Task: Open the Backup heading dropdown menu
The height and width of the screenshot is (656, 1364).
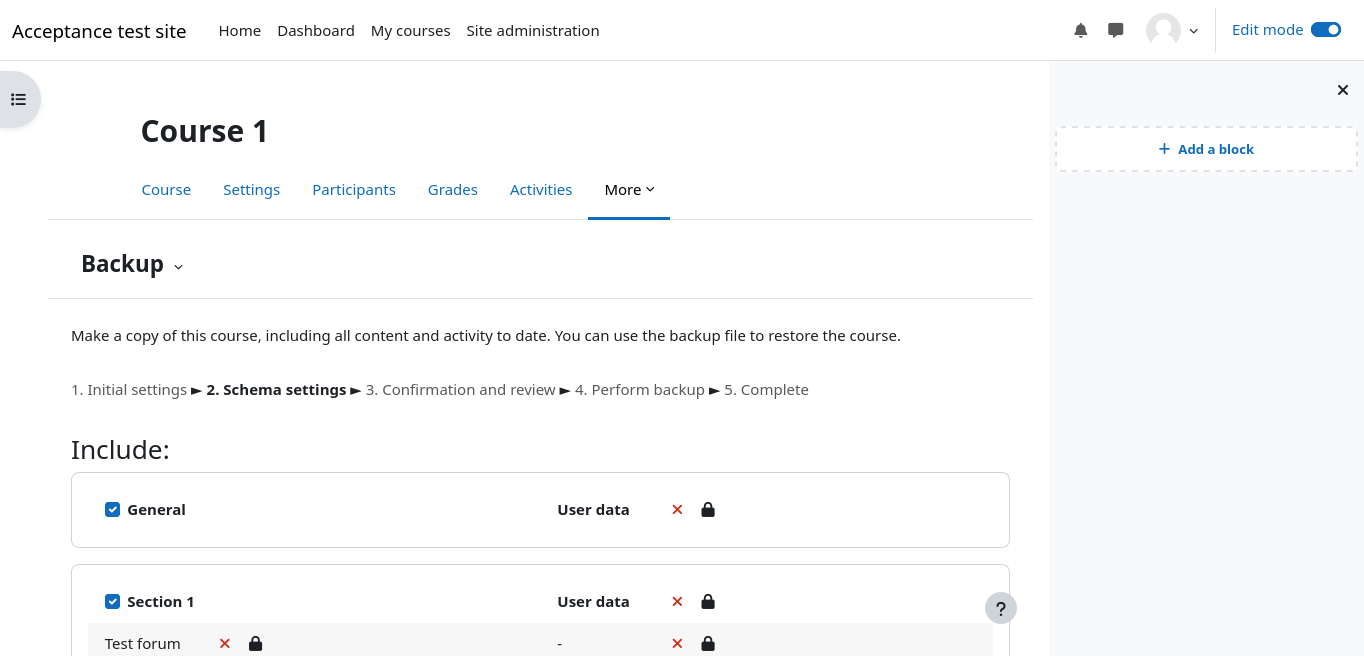Action: tap(178, 266)
